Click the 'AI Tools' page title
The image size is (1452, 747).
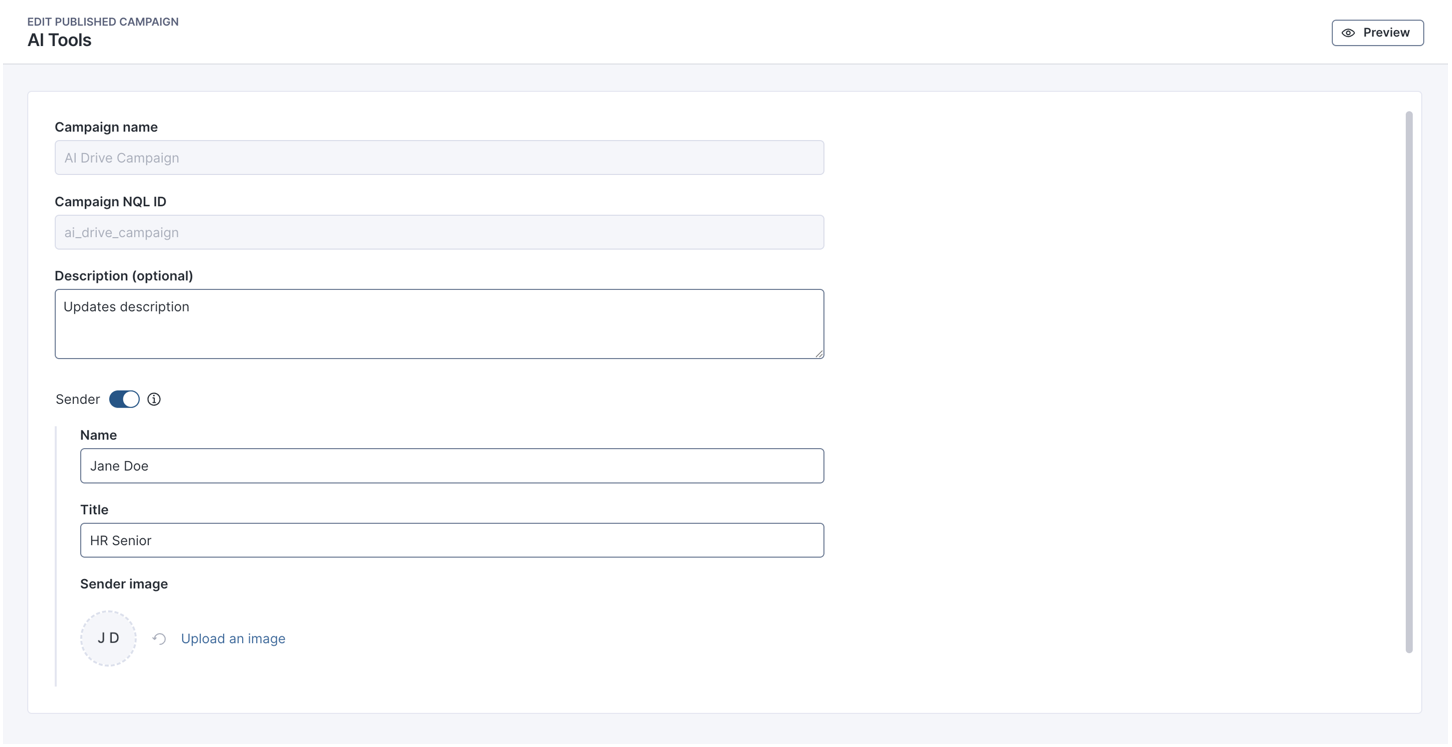[x=59, y=40]
